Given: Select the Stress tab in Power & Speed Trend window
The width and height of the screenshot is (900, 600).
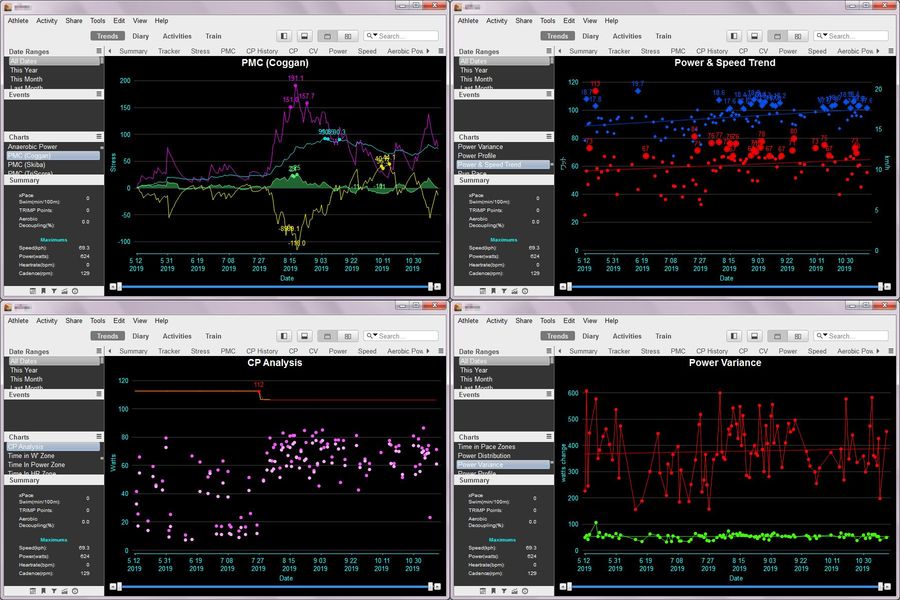Looking at the screenshot, I should 650,51.
